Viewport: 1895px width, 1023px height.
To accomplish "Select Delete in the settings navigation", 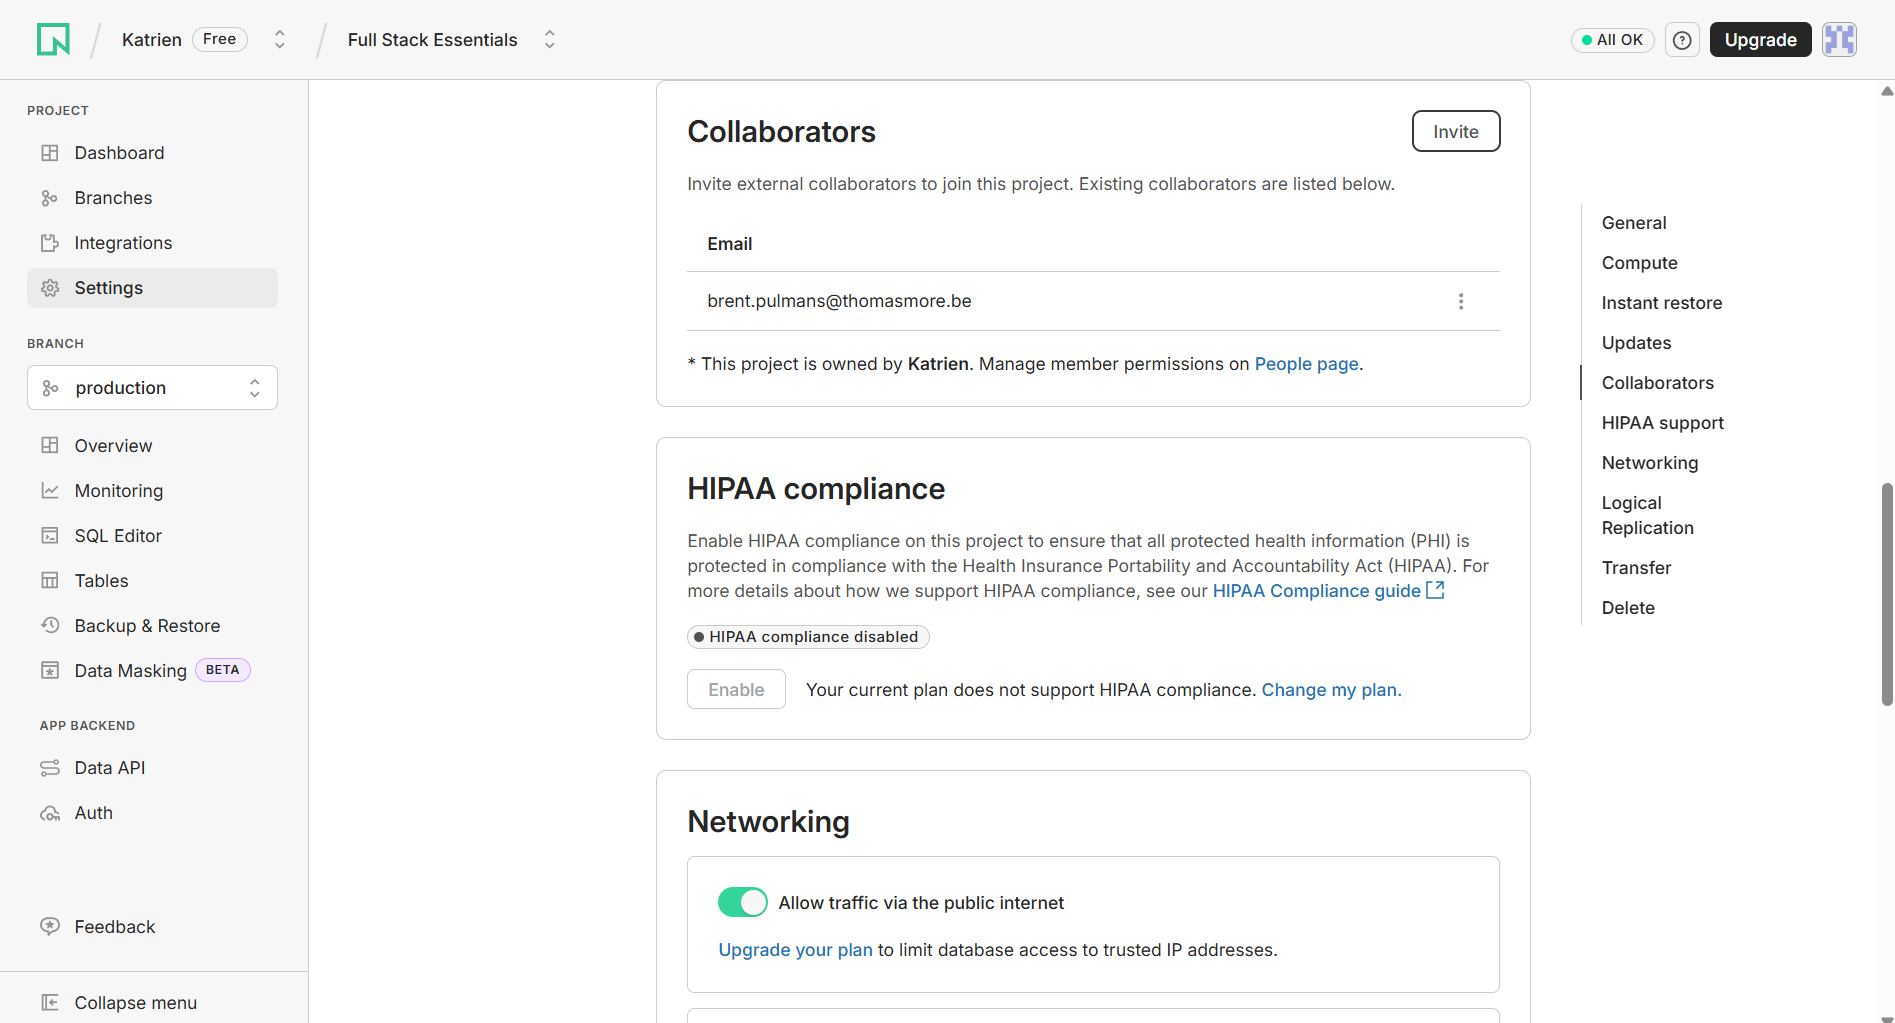I will tap(1627, 607).
